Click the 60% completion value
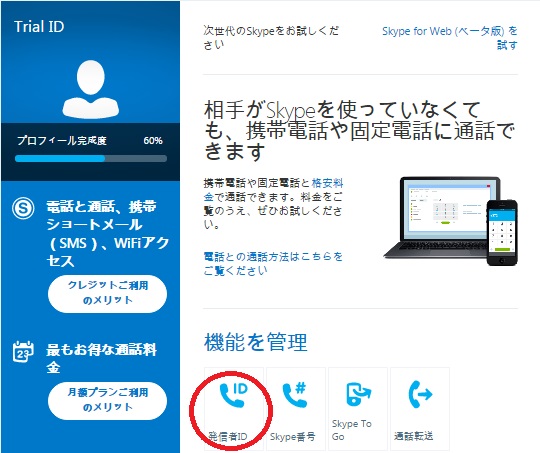The width and height of the screenshot is (540, 453). 153,141
